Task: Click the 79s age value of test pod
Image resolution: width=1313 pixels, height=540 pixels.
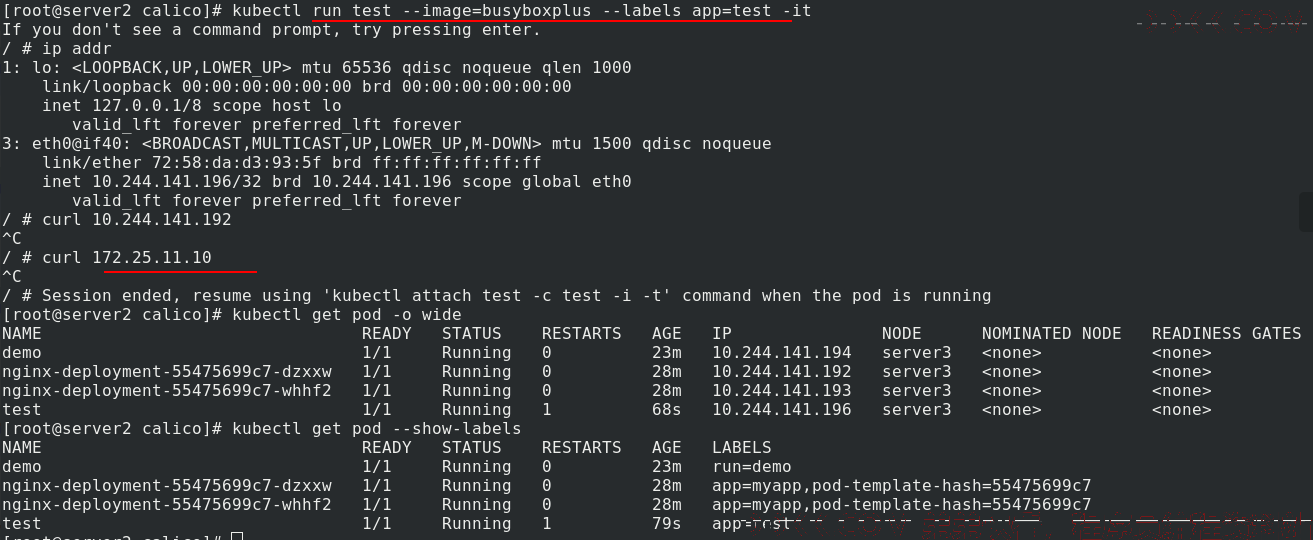Action: point(667,524)
